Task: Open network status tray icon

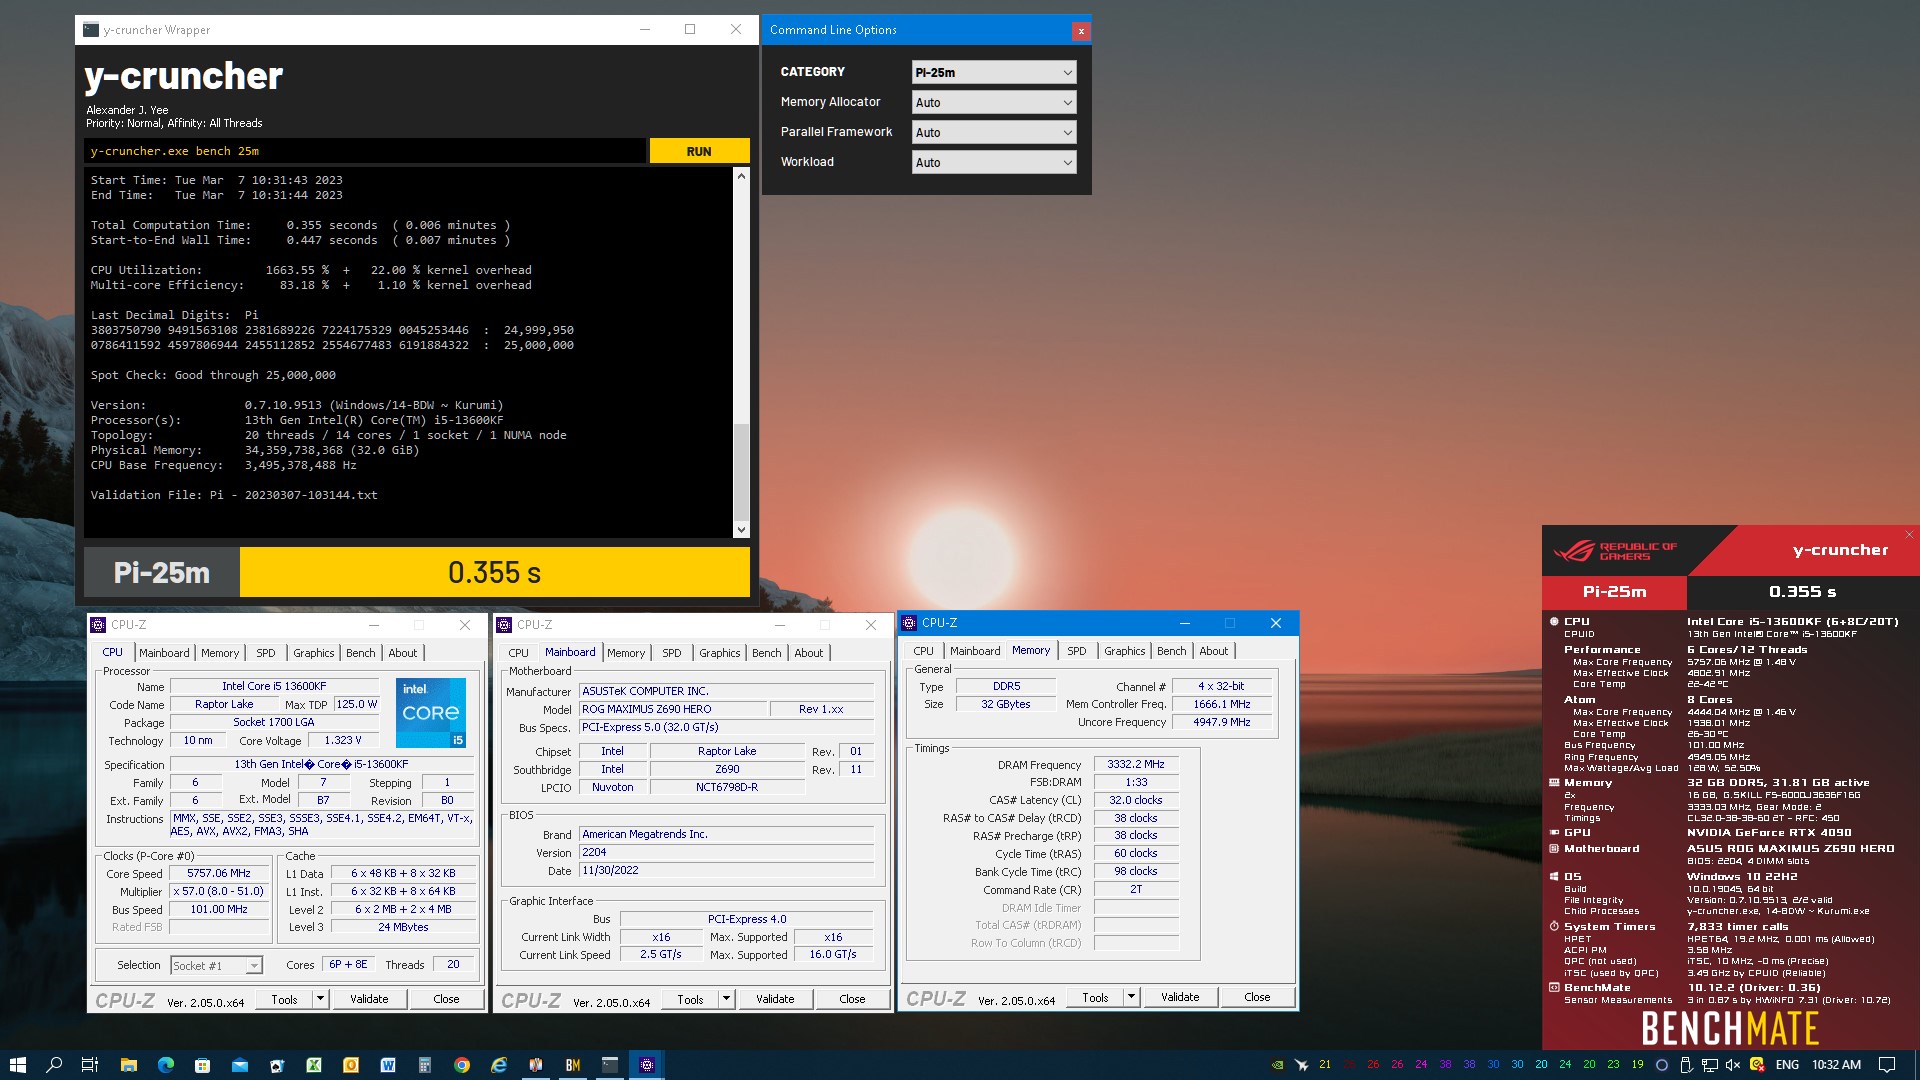Action: tap(1709, 1065)
